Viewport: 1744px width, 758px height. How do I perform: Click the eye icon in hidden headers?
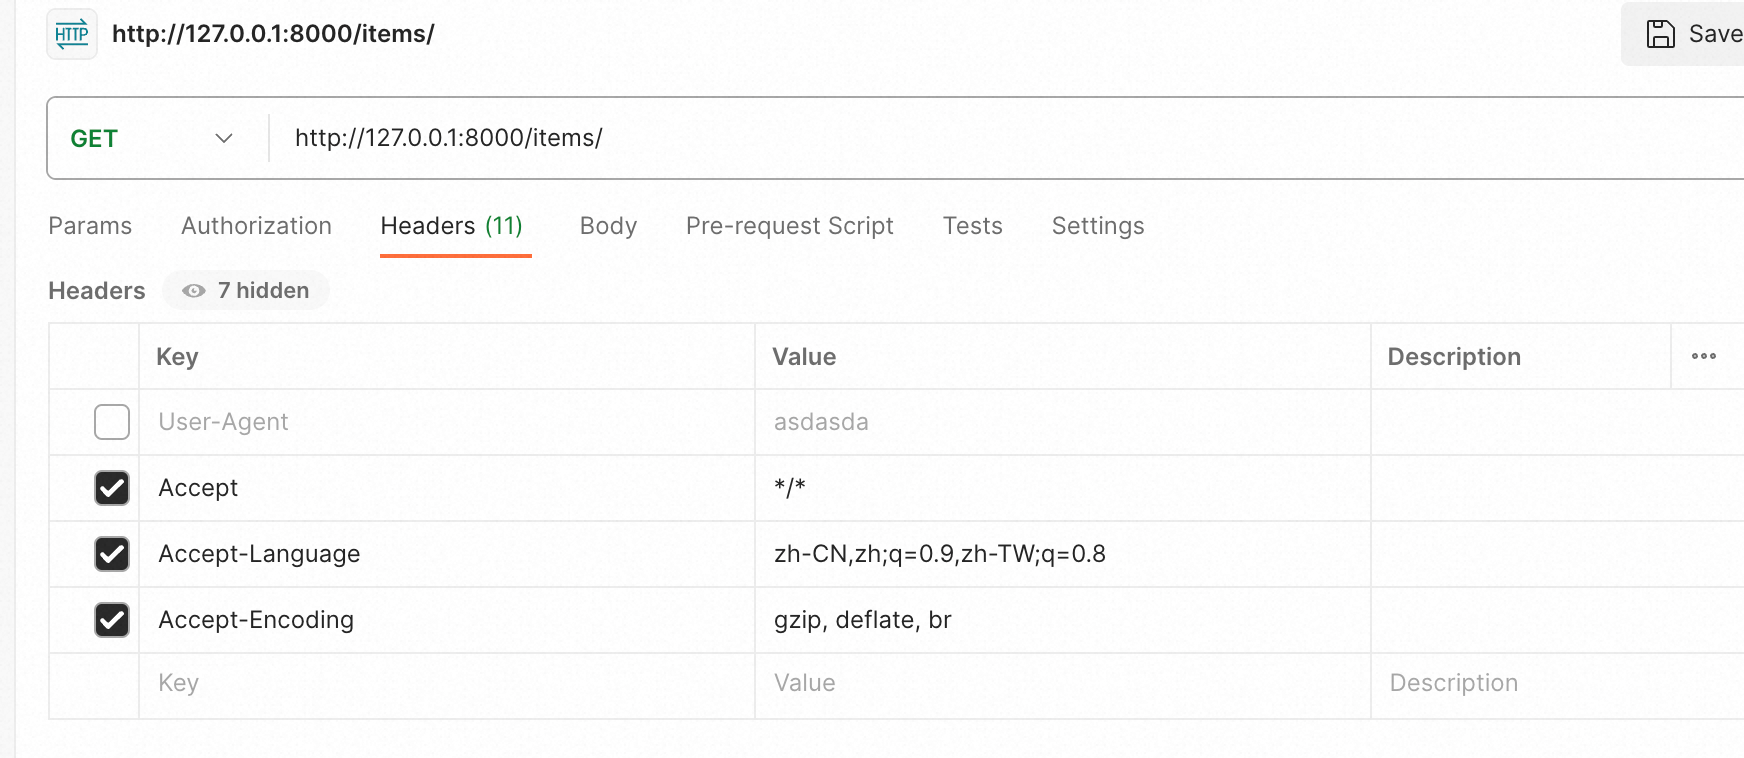[x=194, y=291]
